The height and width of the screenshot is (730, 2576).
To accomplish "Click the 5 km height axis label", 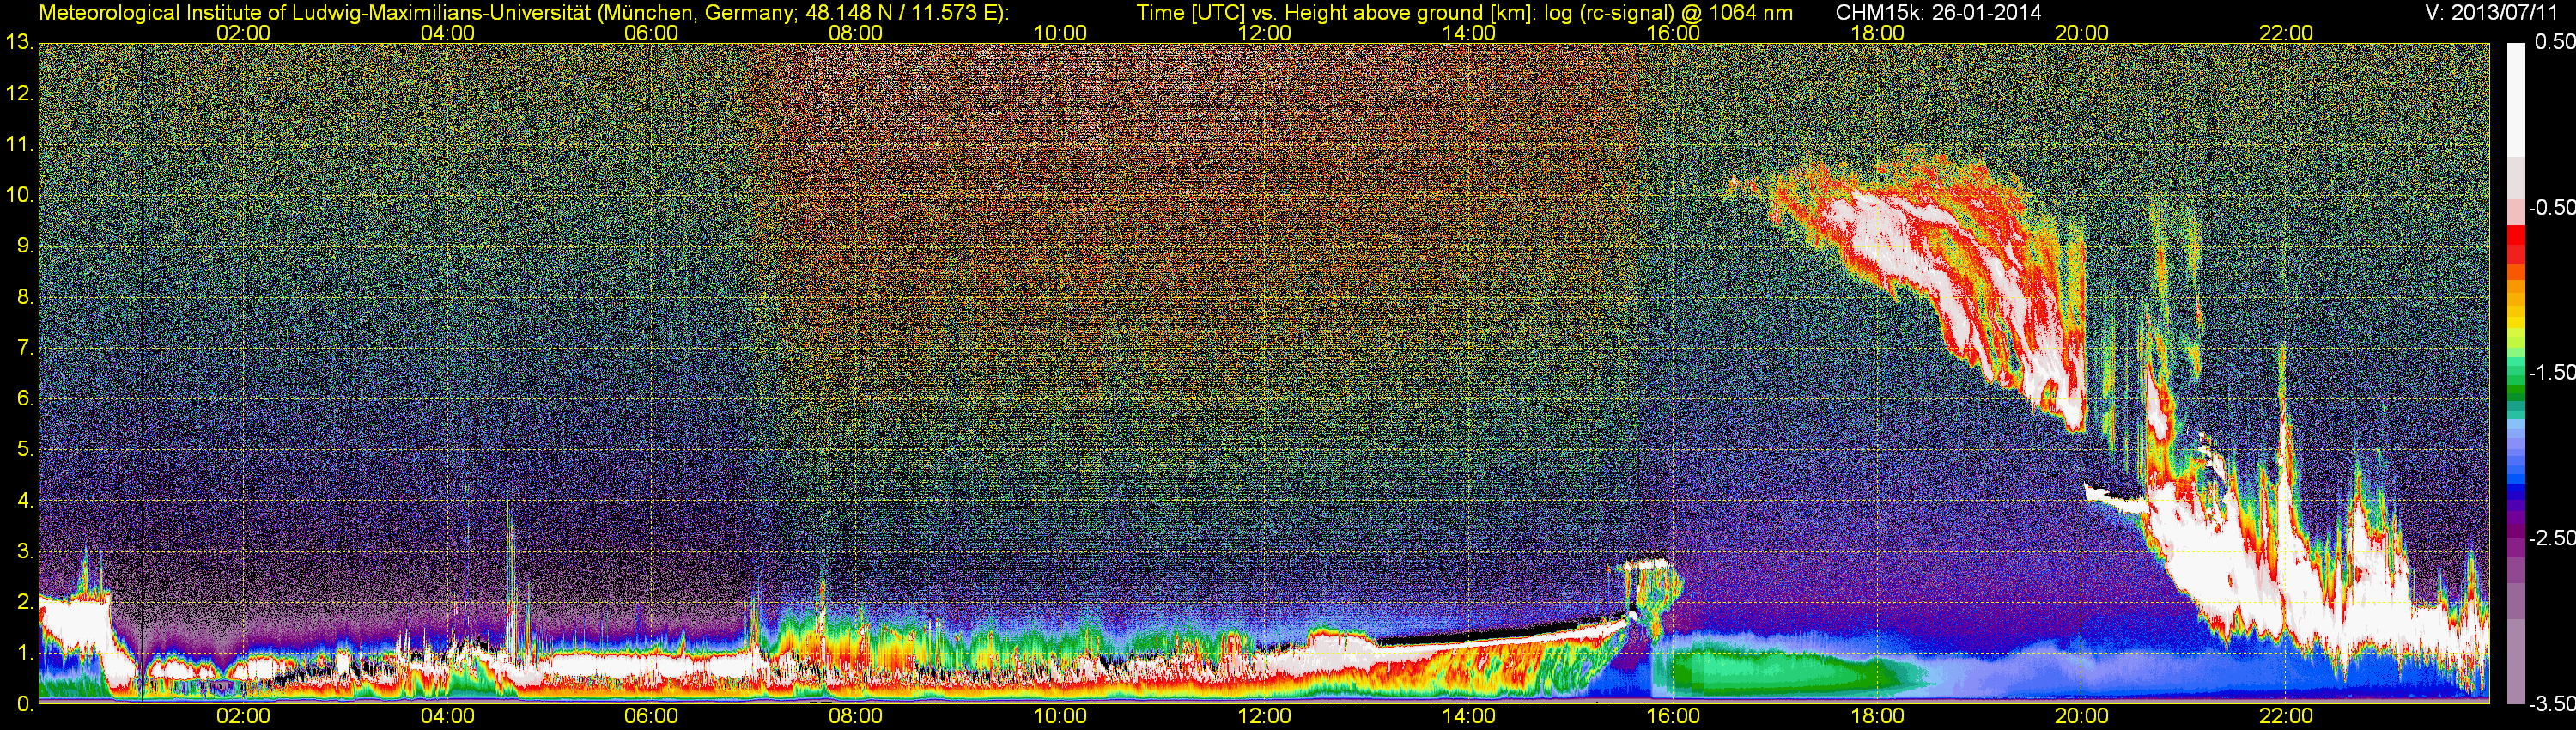I will coord(24,450).
